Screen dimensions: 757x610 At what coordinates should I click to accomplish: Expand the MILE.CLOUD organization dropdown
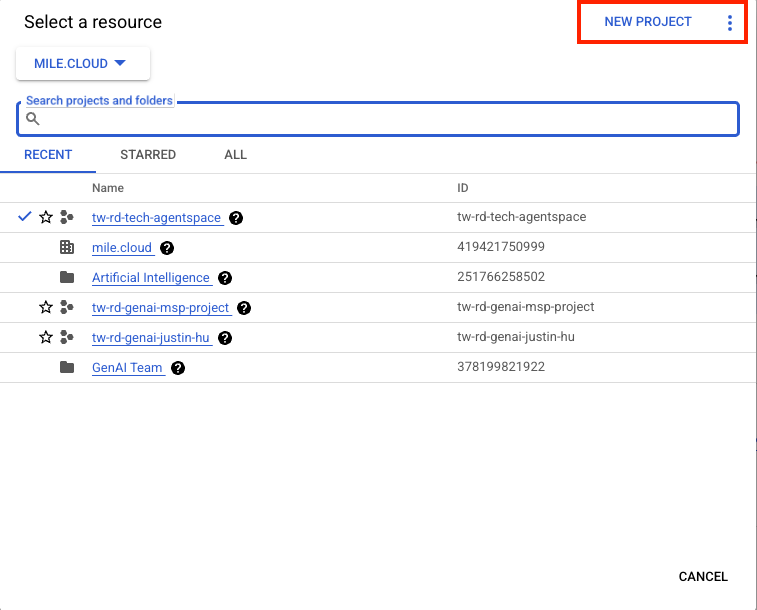pyautogui.click(x=82, y=63)
